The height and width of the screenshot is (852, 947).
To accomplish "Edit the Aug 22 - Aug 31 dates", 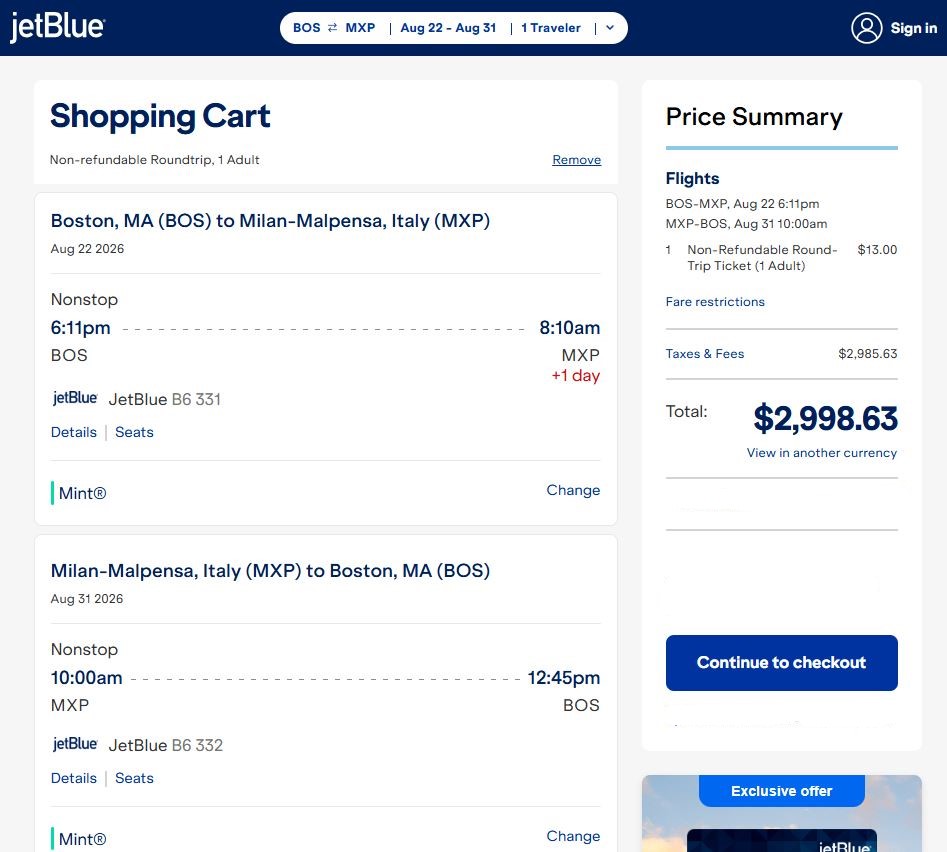I will [x=448, y=28].
